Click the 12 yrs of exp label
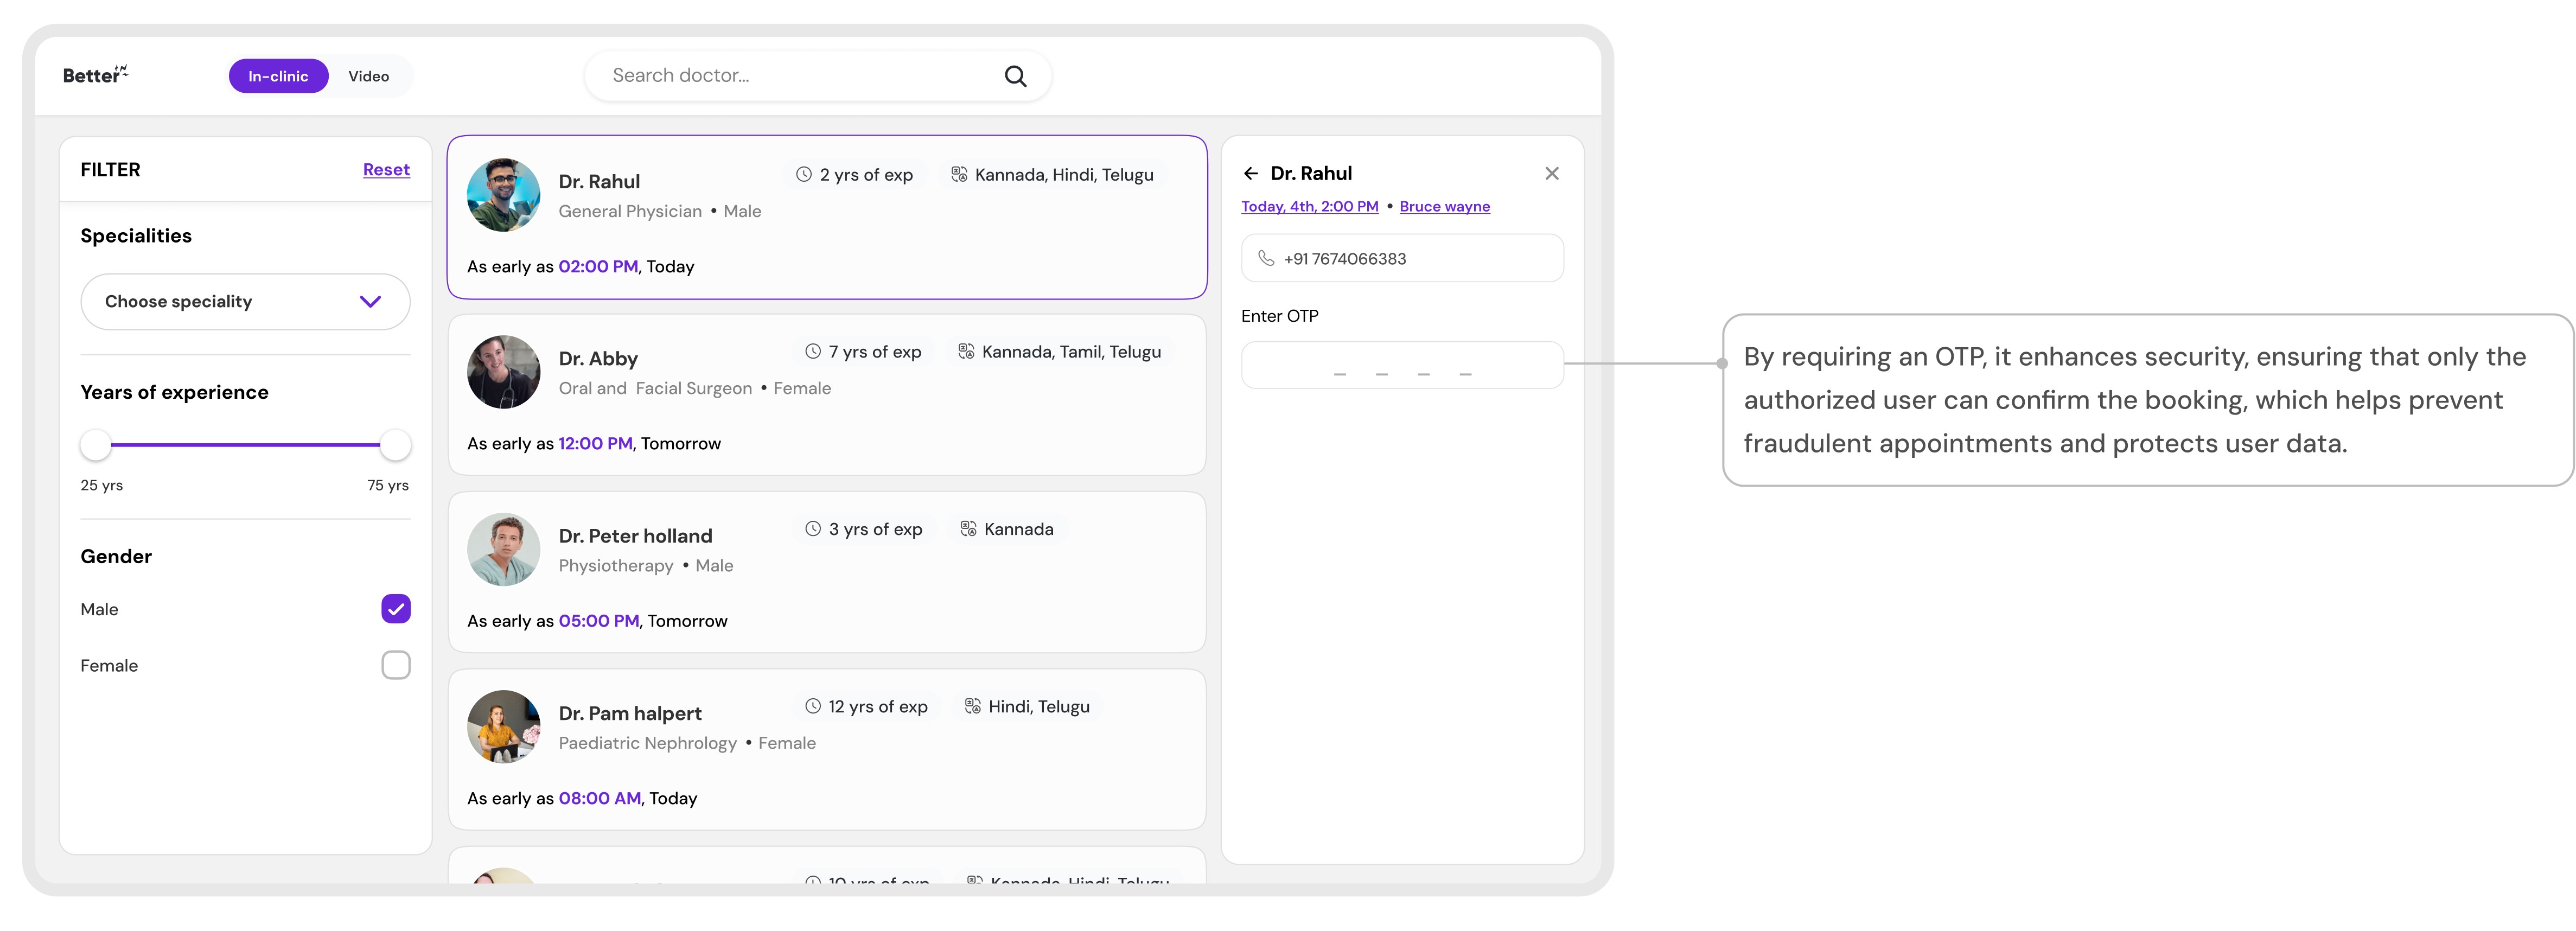Viewport: 2576px width, 931px height. [x=878, y=707]
